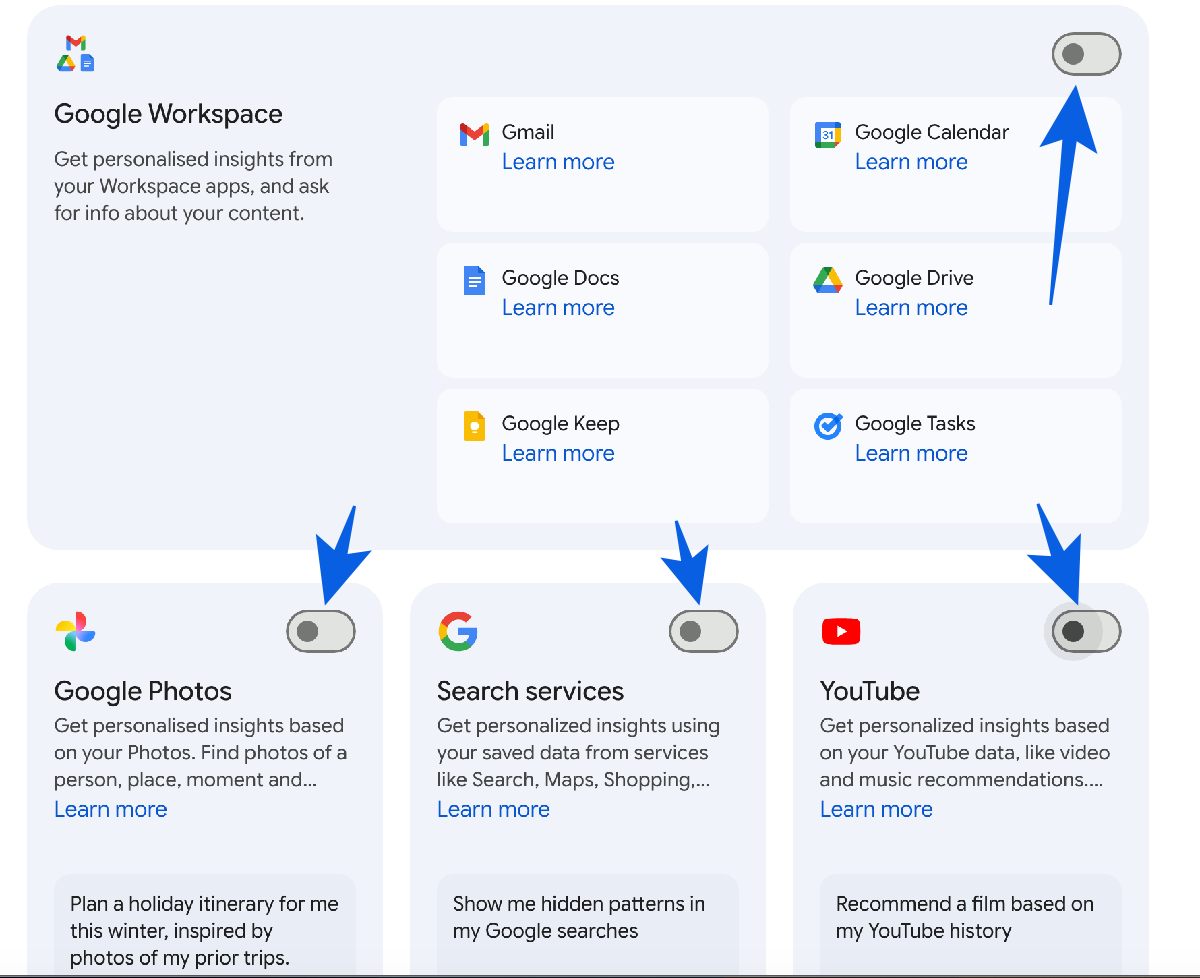This screenshot has width=1200, height=978.
Task: Click the Search services description paragraph
Action: (578, 753)
